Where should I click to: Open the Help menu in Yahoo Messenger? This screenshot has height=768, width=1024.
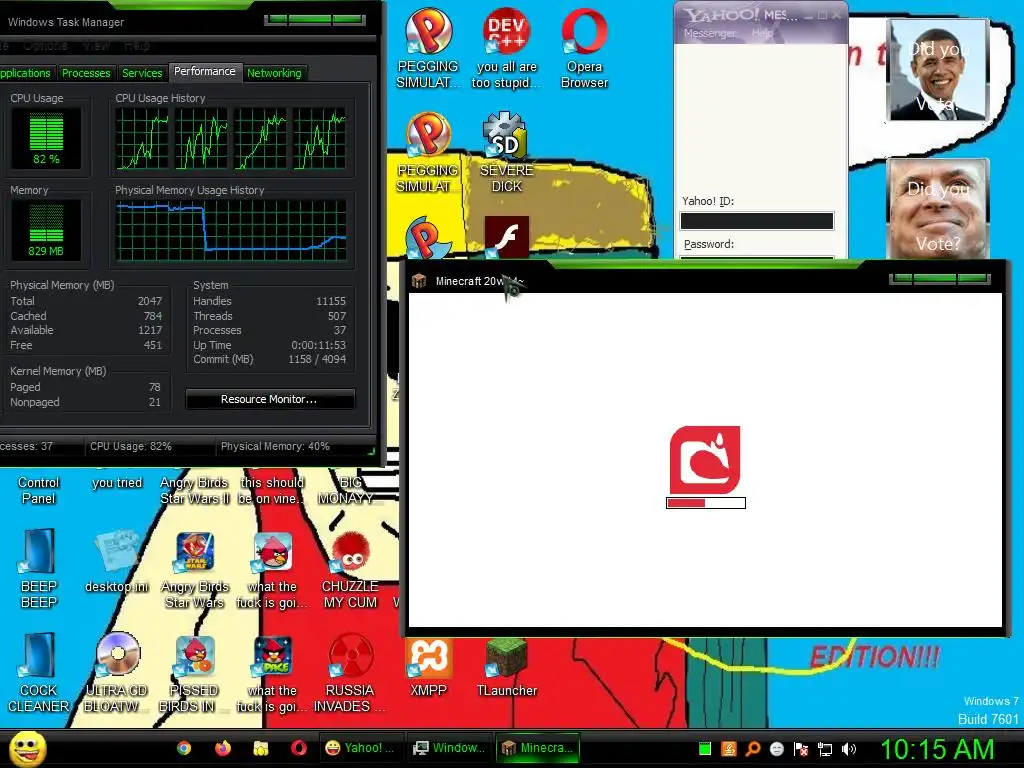point(762,33)
